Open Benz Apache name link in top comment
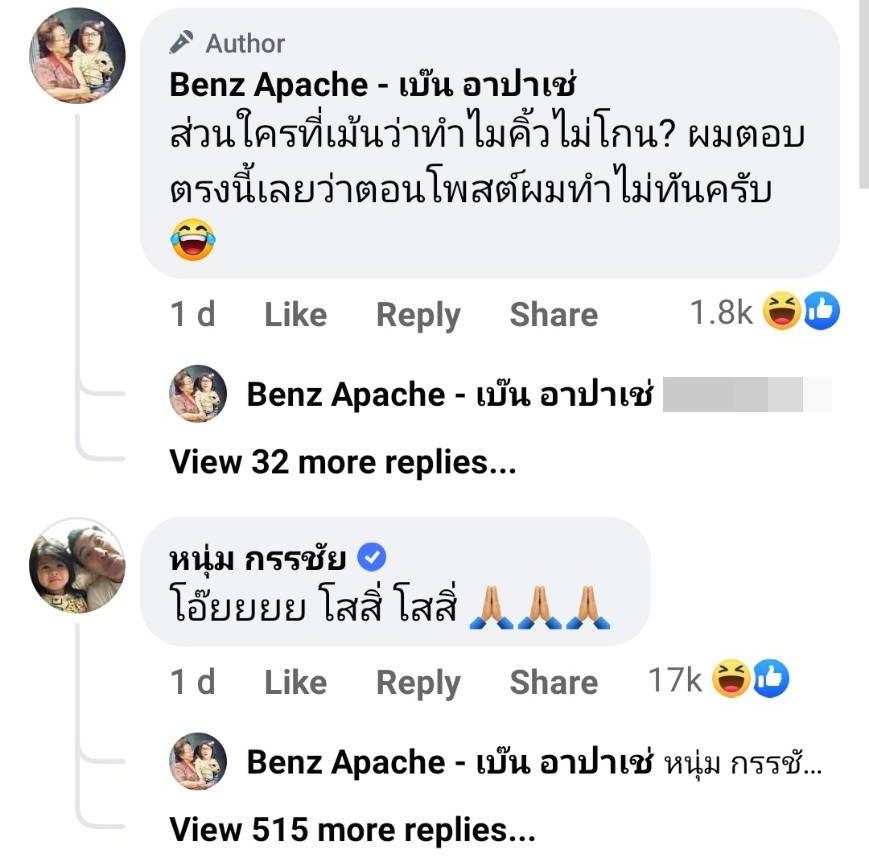Image resolution: width=869 pixels, height=862 pixels. click(x=372, y=86)
